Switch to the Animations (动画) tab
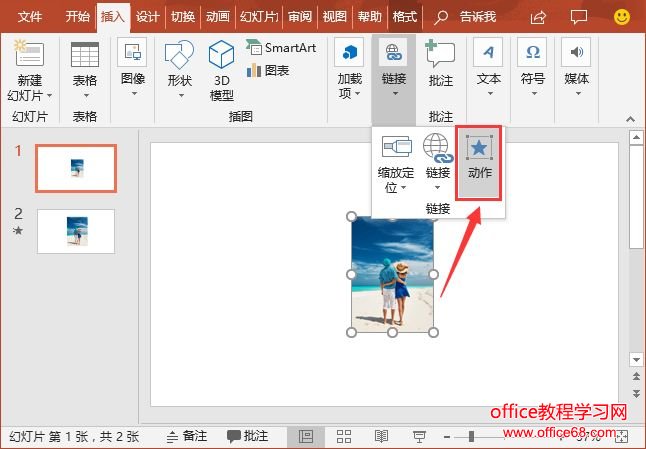The image size is (646, 449). coord(218,17)
